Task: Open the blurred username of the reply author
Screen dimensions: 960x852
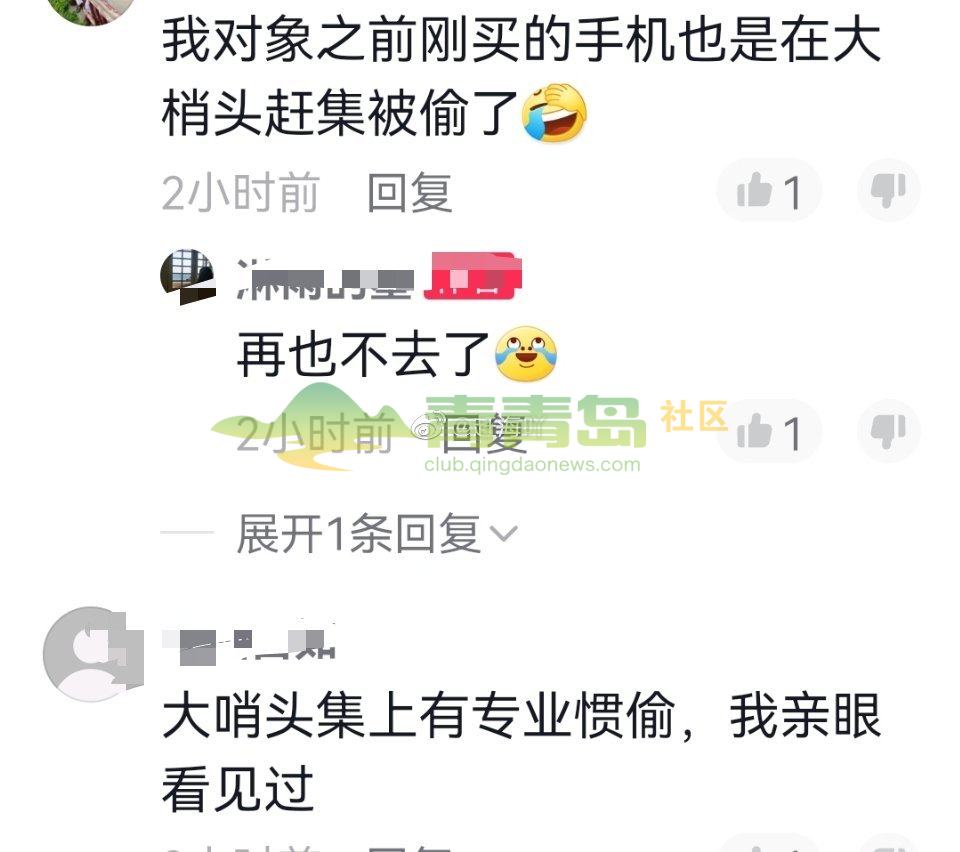Action: pyautogui.click(x=325, y=279)
